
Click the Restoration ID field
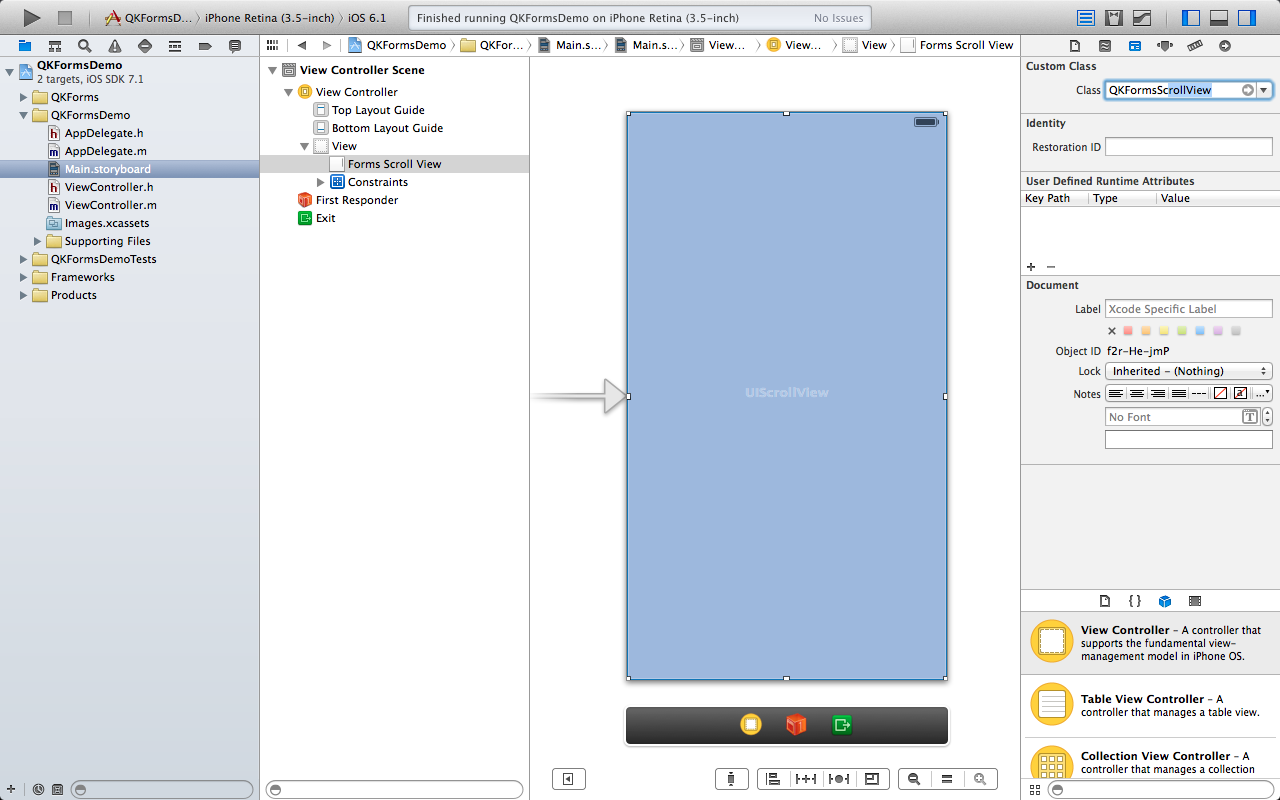click(1188, 147)
